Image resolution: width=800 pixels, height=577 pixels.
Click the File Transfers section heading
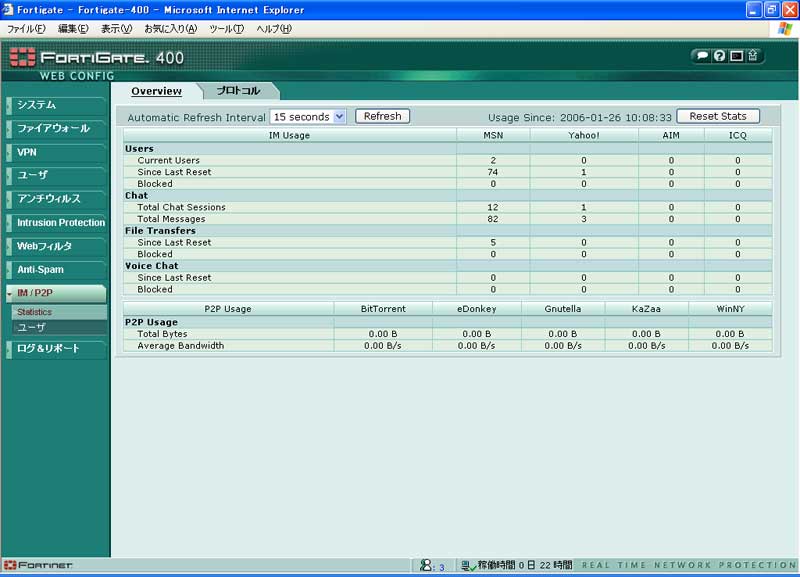click(160, 231)
